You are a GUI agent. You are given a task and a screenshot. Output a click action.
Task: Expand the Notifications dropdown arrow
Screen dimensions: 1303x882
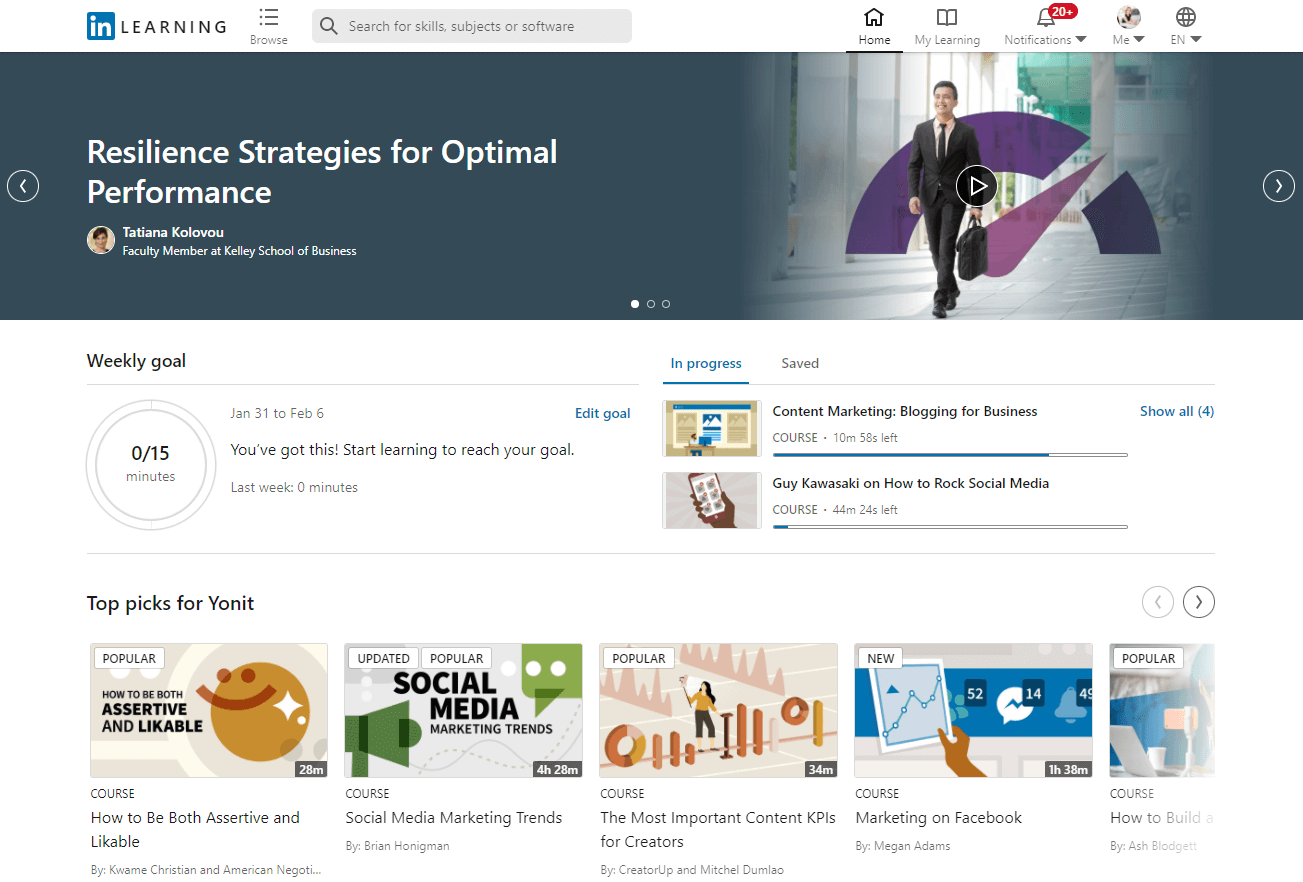point(1081,40)
